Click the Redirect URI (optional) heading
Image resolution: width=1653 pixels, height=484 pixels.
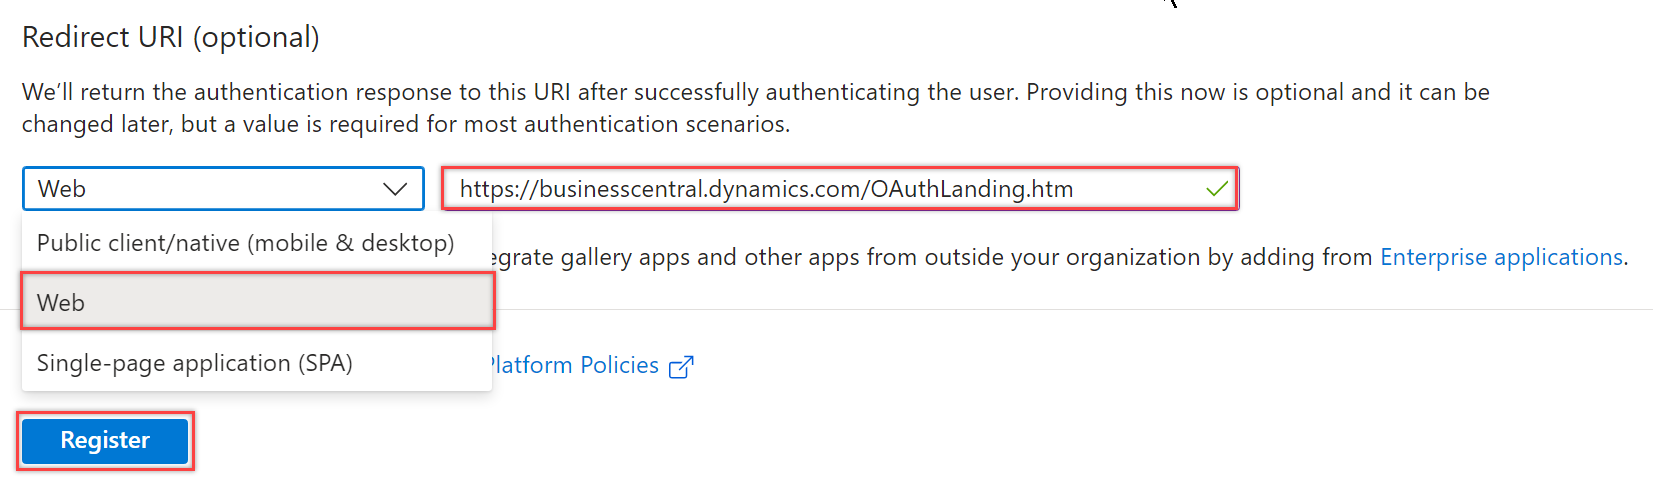point(171,37)
